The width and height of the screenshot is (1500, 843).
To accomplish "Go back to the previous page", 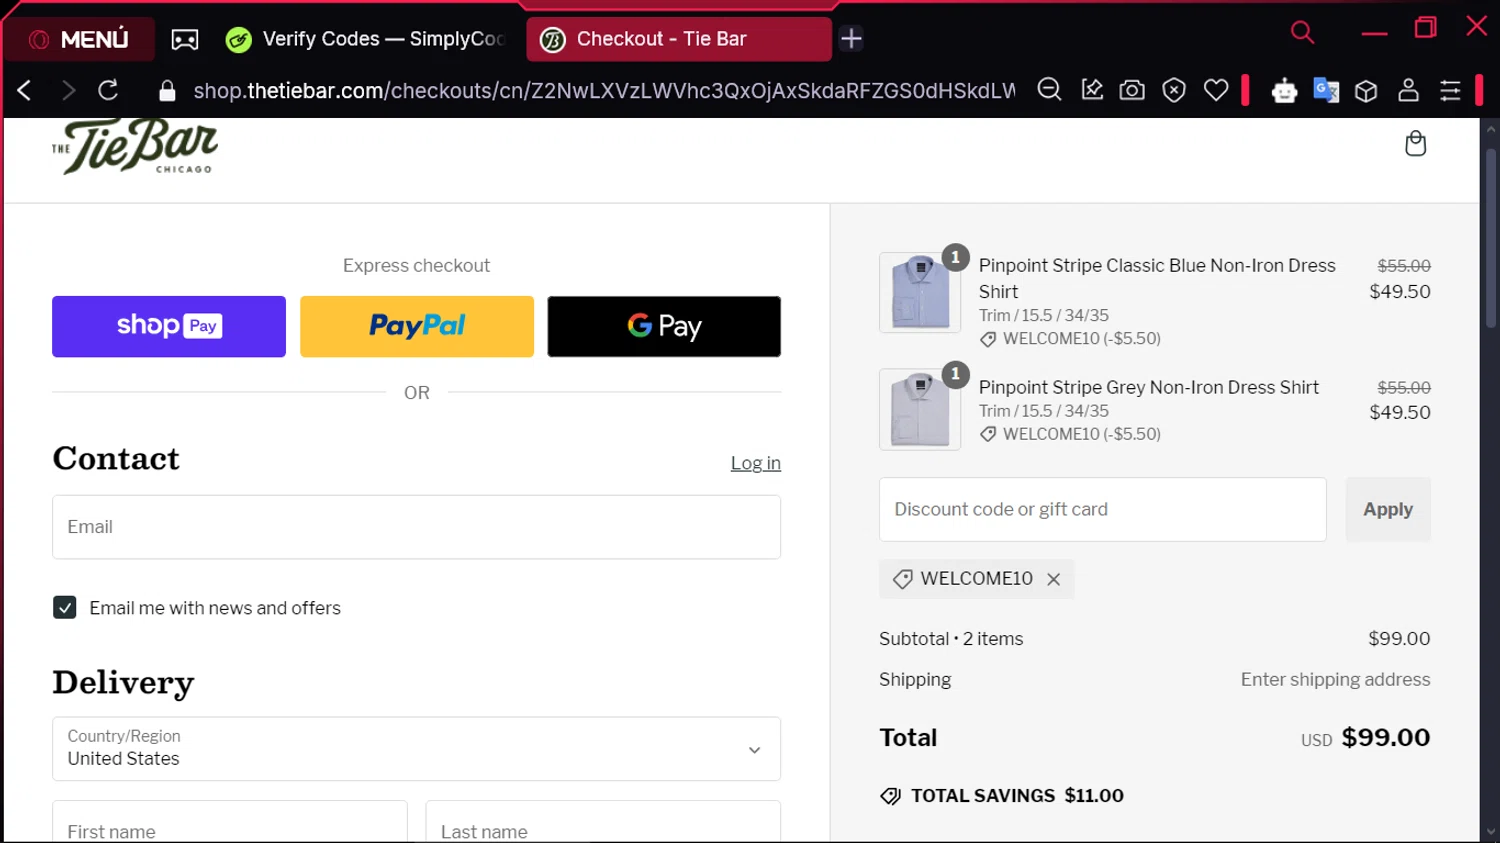I will pyautogui.click(x=25, y=91).
